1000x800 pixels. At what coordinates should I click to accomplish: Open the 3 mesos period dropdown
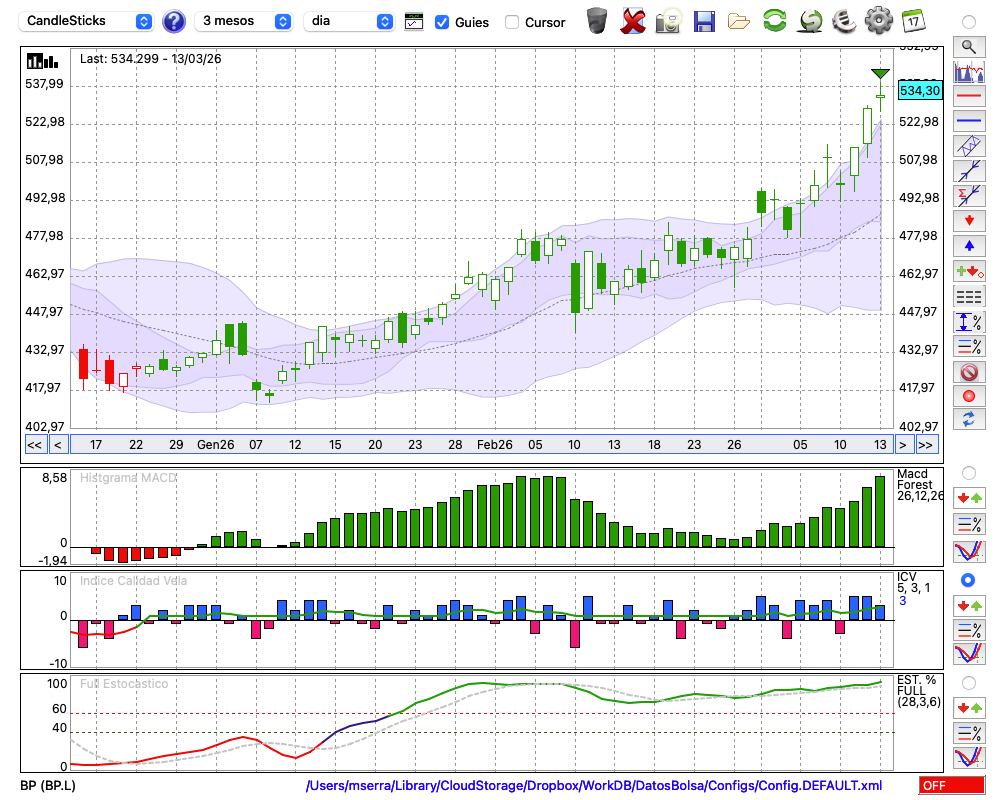point(246,21)
